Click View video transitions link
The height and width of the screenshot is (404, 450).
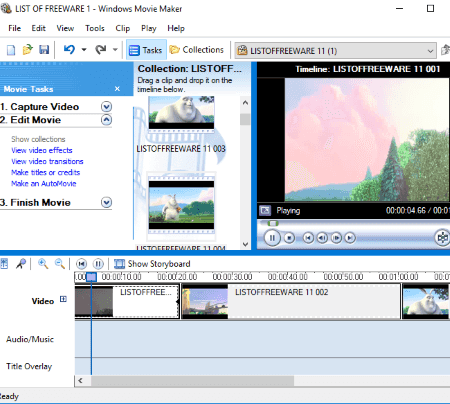point(47,161)
